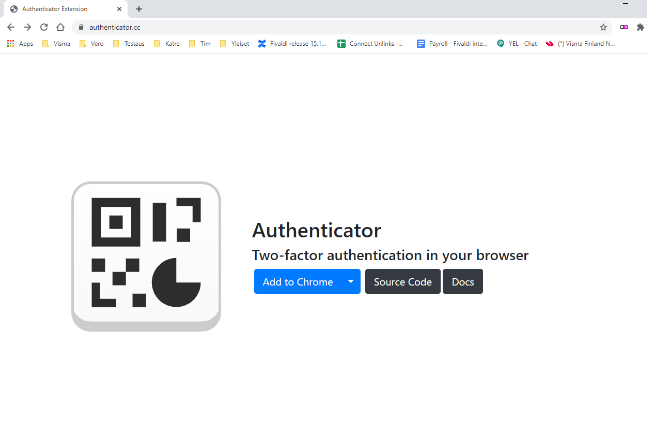This screenshot has width=647, height=439.
Task: Minimize the browser window
Action: (x=626, y=3)
